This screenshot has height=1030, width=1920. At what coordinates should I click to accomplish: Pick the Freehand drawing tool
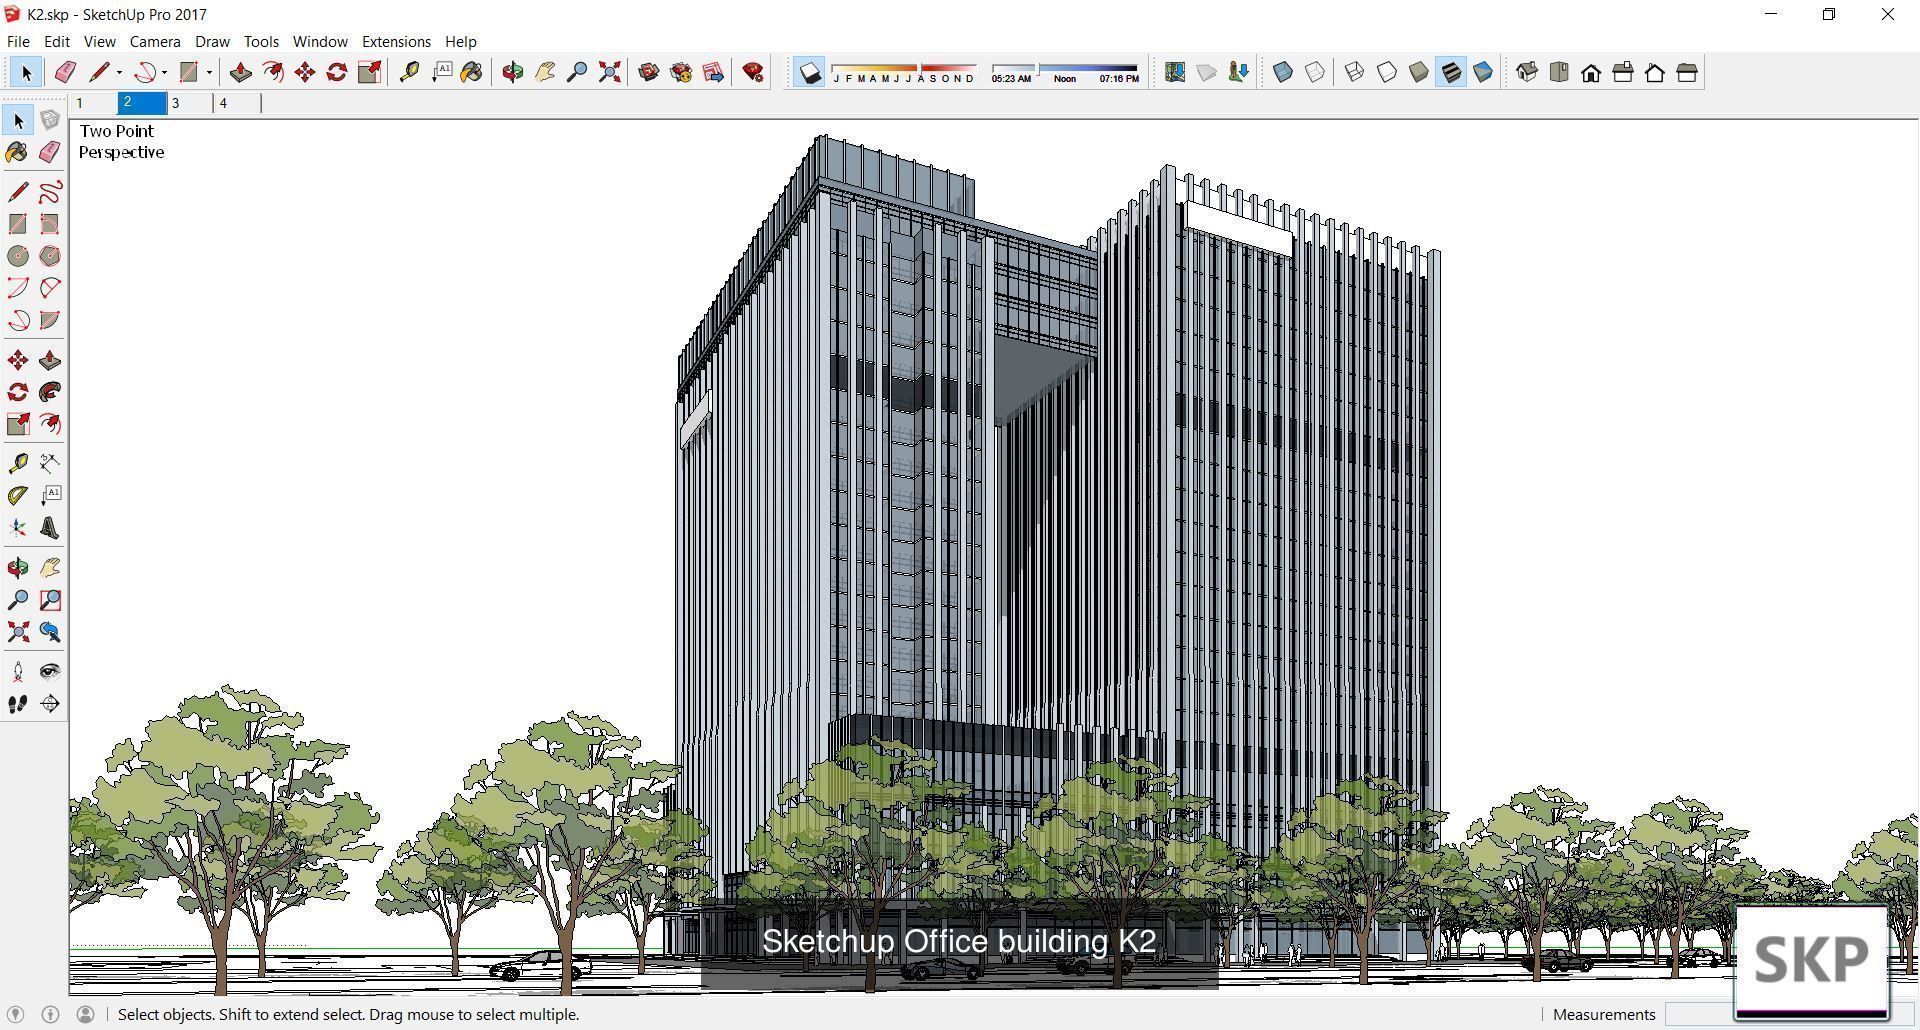[50, 192]
